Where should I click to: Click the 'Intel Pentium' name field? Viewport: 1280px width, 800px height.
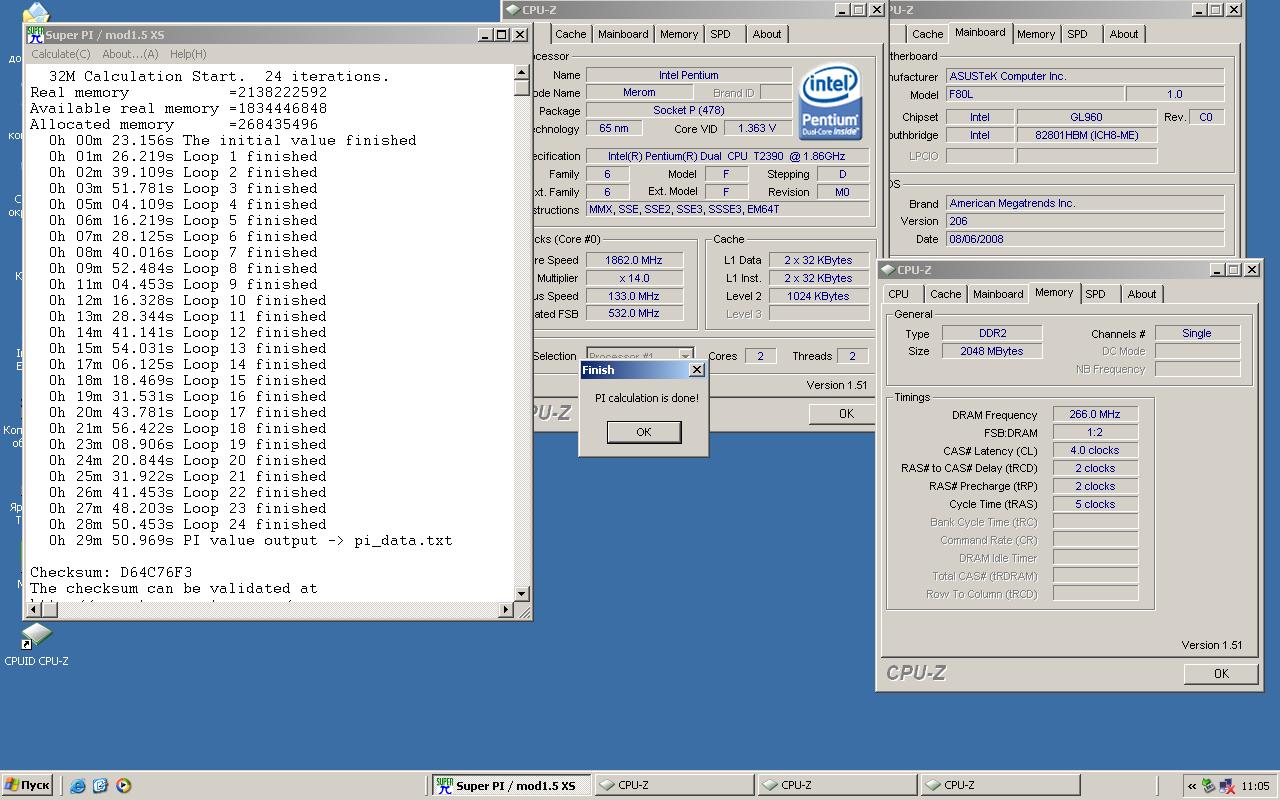[x=688, y=75]
